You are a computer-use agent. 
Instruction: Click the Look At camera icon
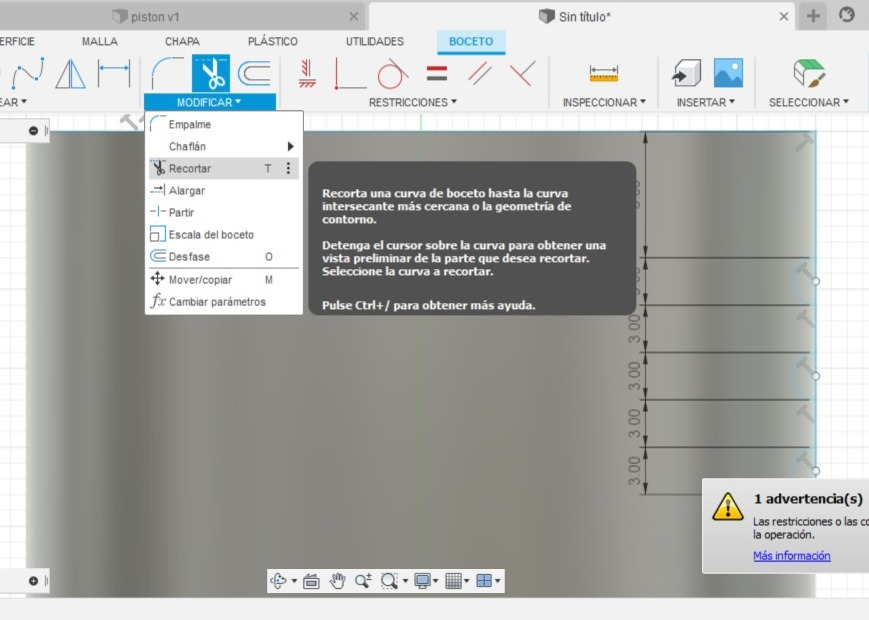click(x=311, y=581)
